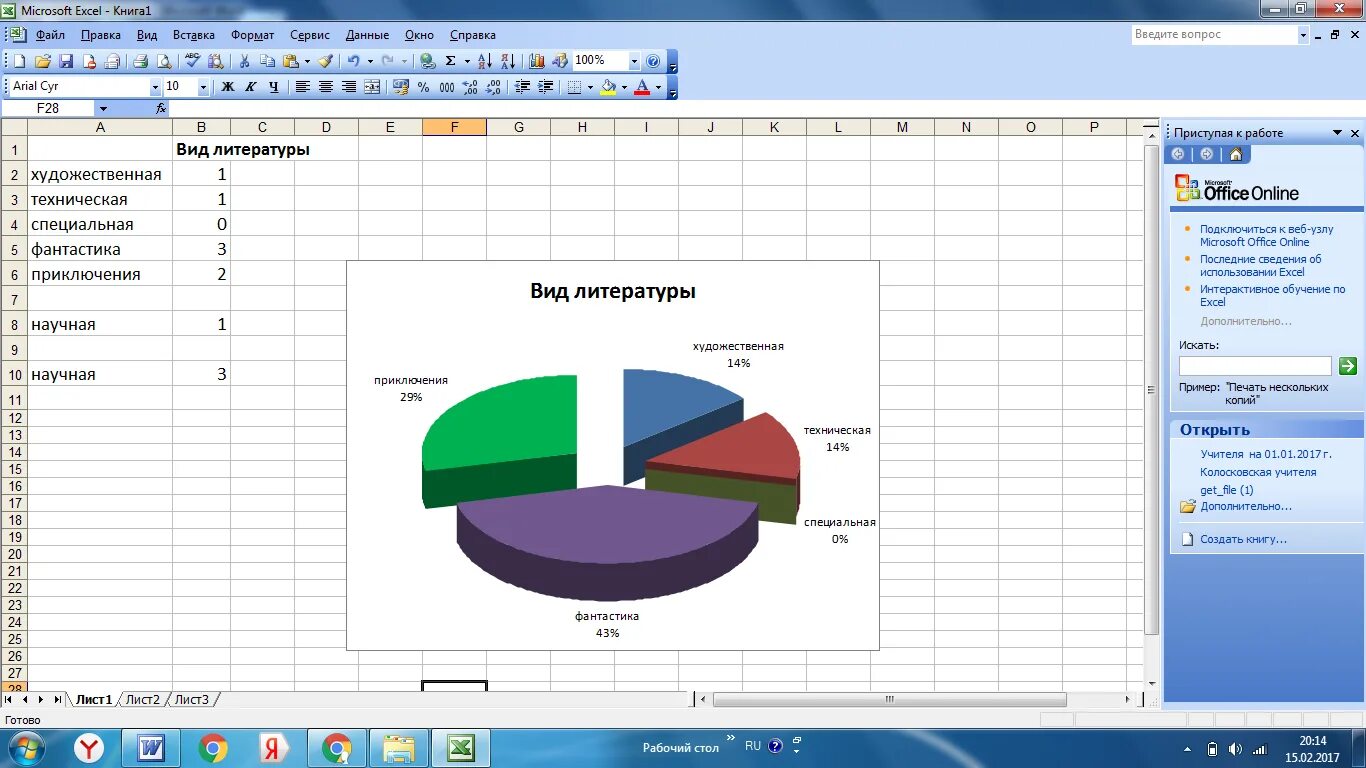The image size is (1366, 768).
Task: Open the font size 10 dropdown
Action: click(x=203, y=87)
